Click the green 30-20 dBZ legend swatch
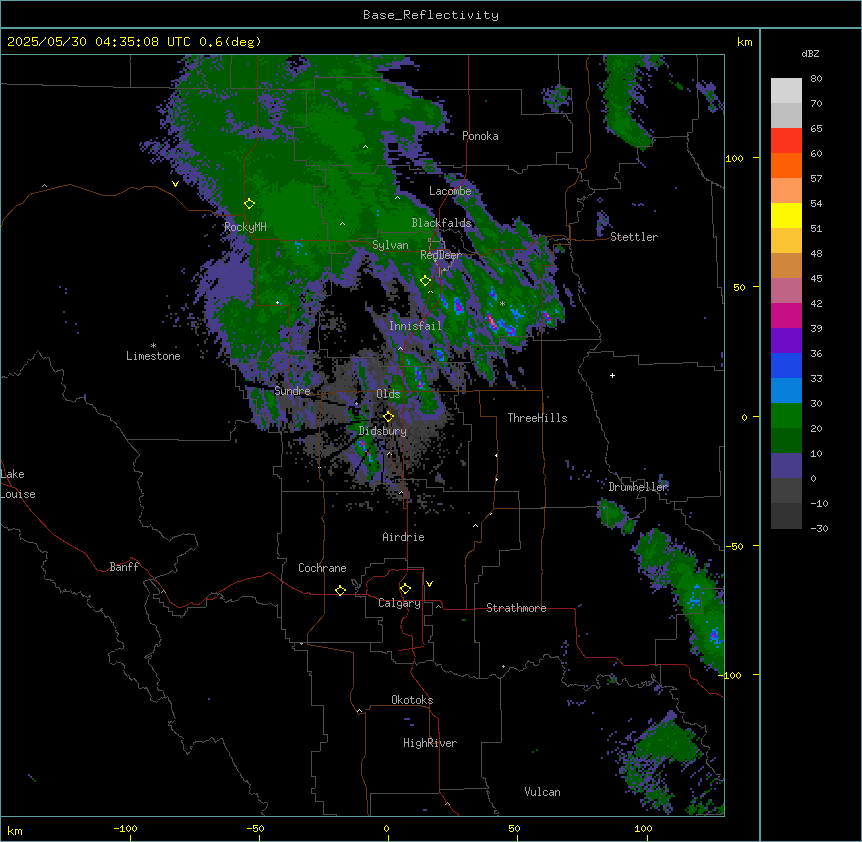Viewport: 862px width, 842px height. click(786, 416)
